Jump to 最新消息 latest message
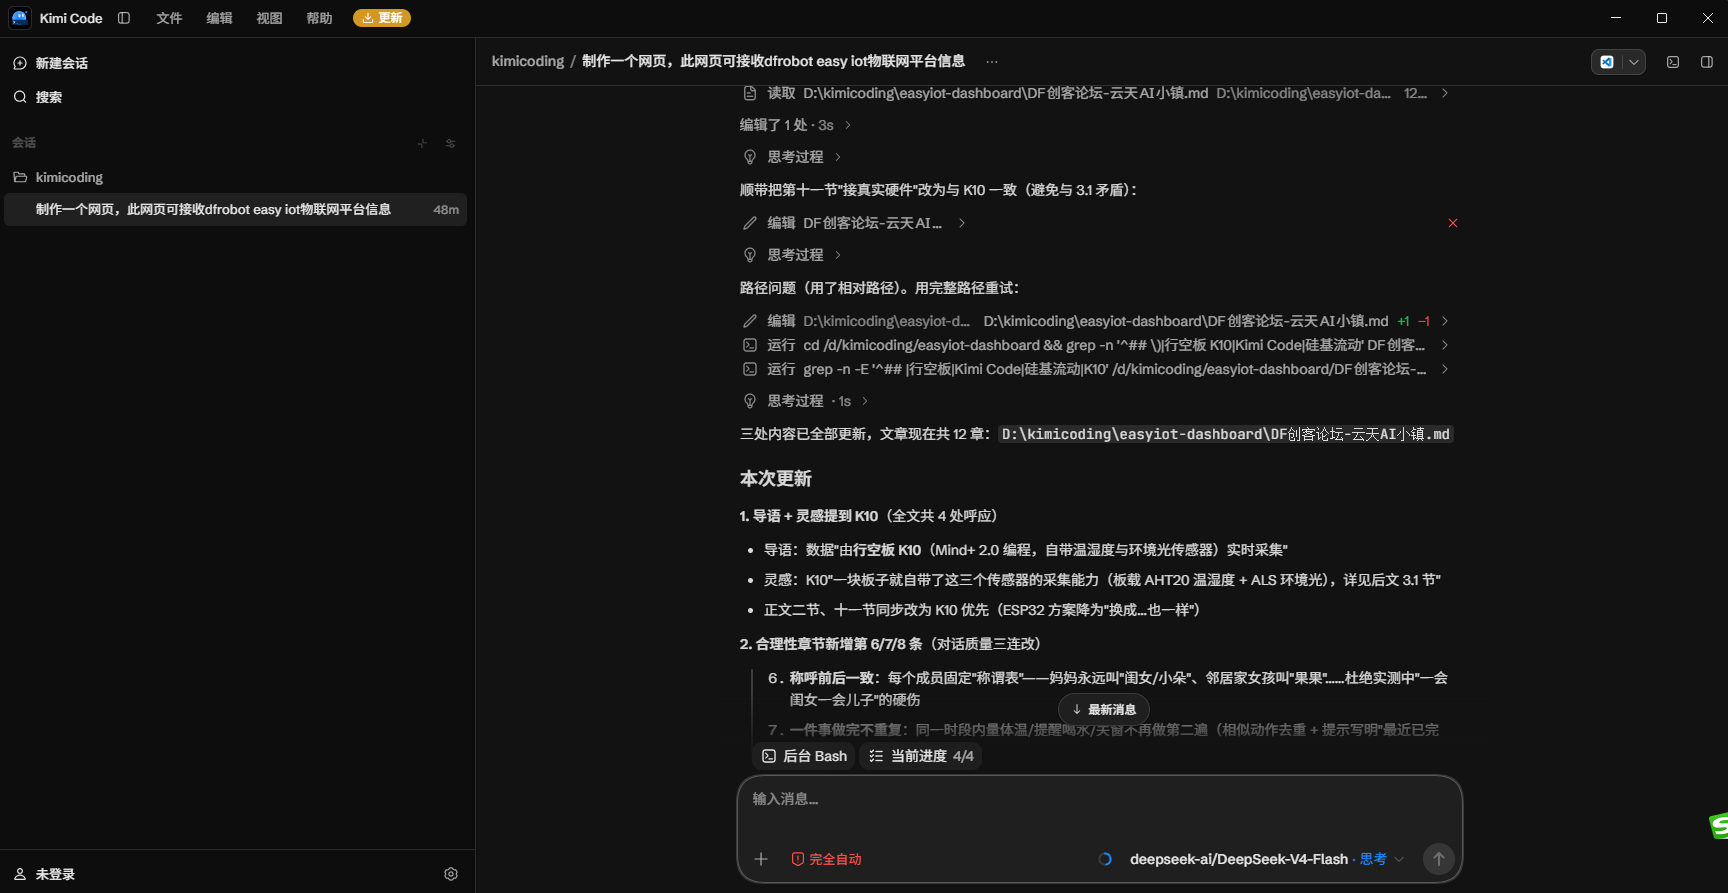This screenshot has height=893, width=1728. pos(1104,709)
